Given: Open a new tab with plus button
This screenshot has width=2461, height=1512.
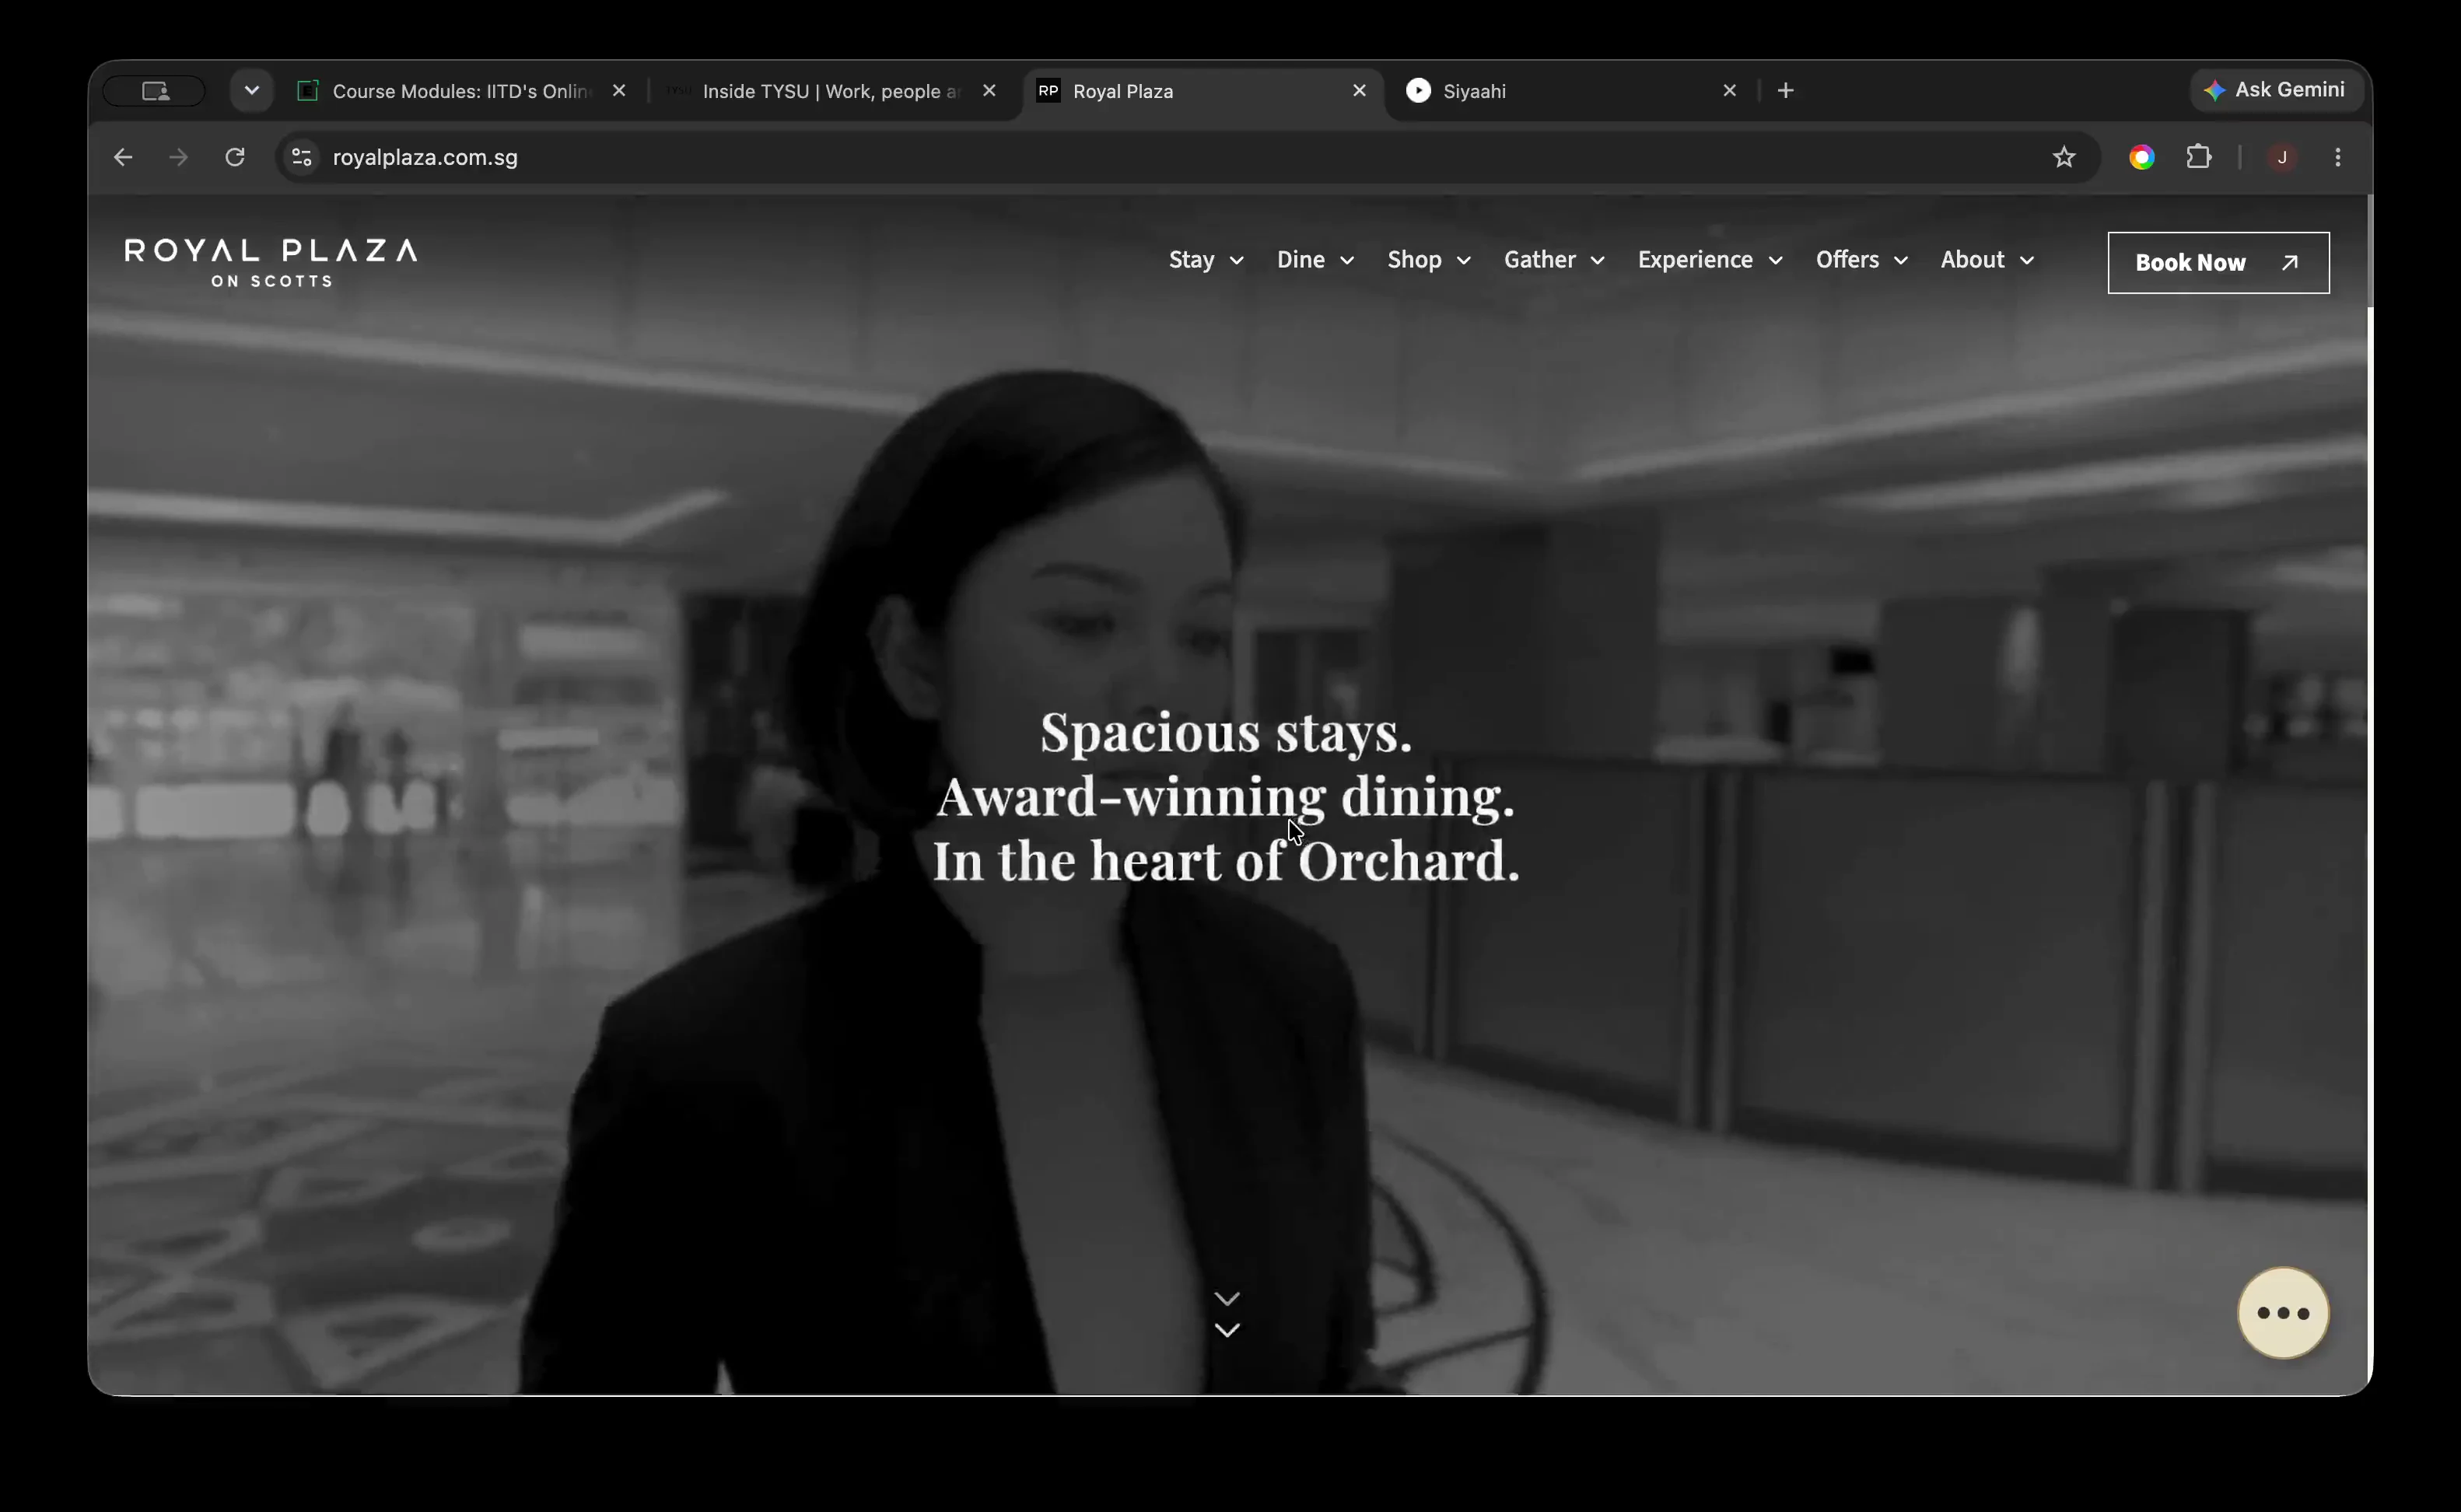Looking at the screenshot, I should pos(1786,91).
